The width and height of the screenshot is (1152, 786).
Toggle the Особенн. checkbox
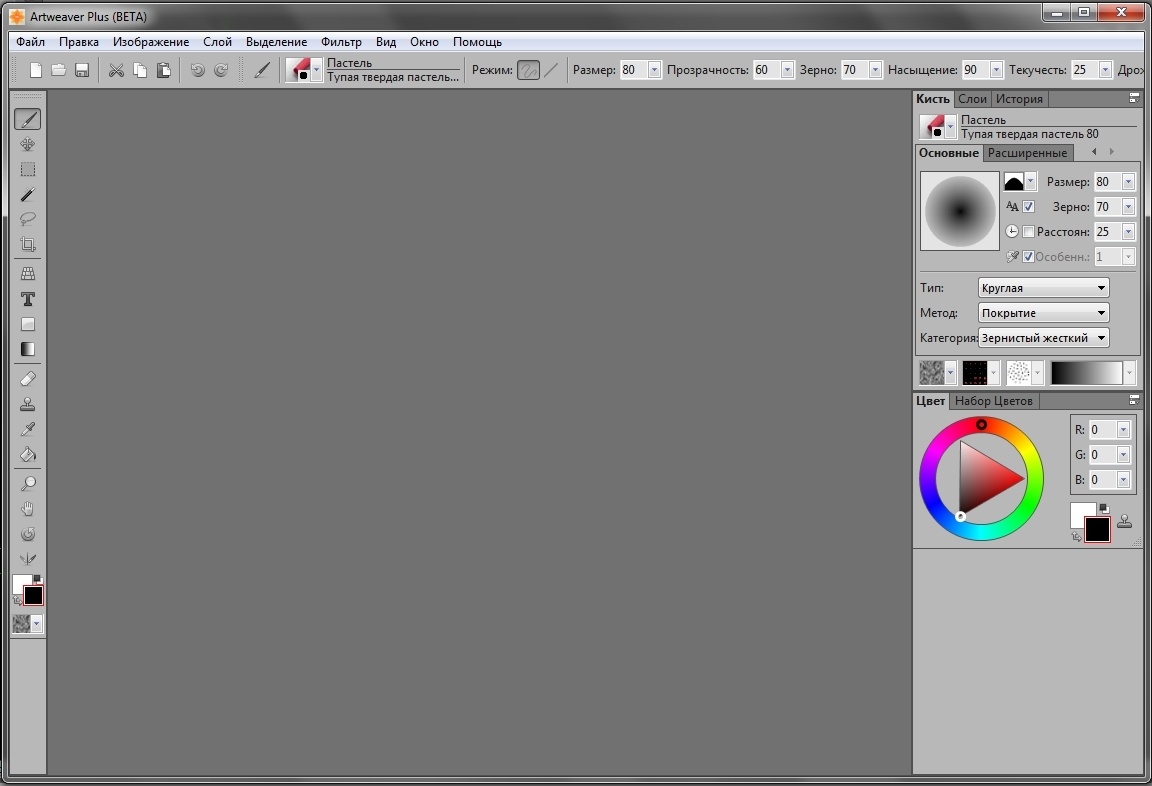tap(1029, 256)
